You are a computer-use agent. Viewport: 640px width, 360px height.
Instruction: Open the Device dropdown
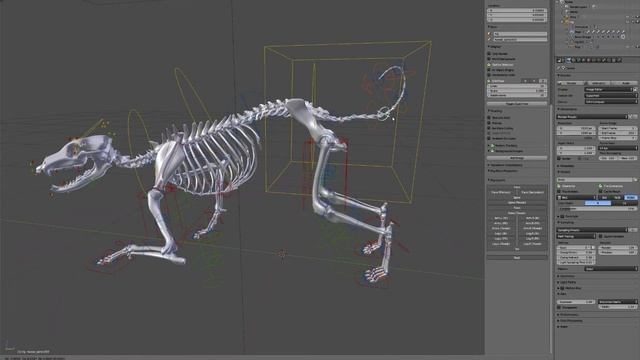(x=611, y=102)
